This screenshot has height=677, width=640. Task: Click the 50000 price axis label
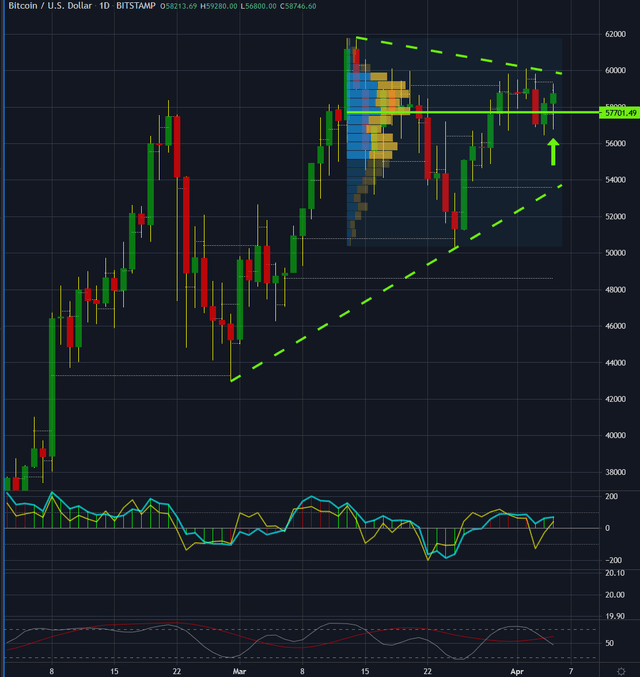coord(615,253)
